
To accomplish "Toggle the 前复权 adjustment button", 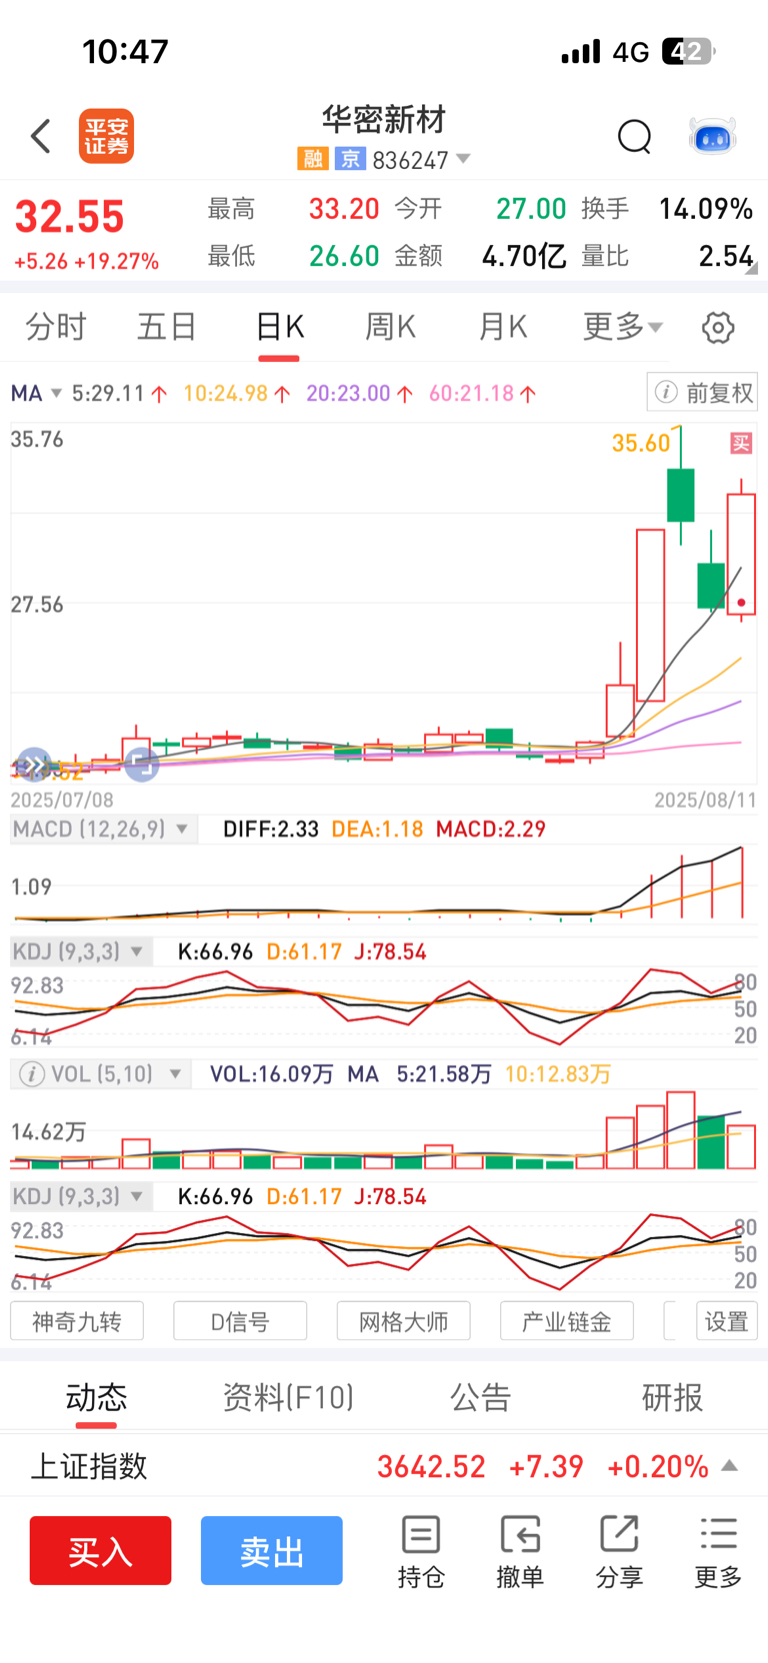I will pyautogui.click(x=702, y=393).
